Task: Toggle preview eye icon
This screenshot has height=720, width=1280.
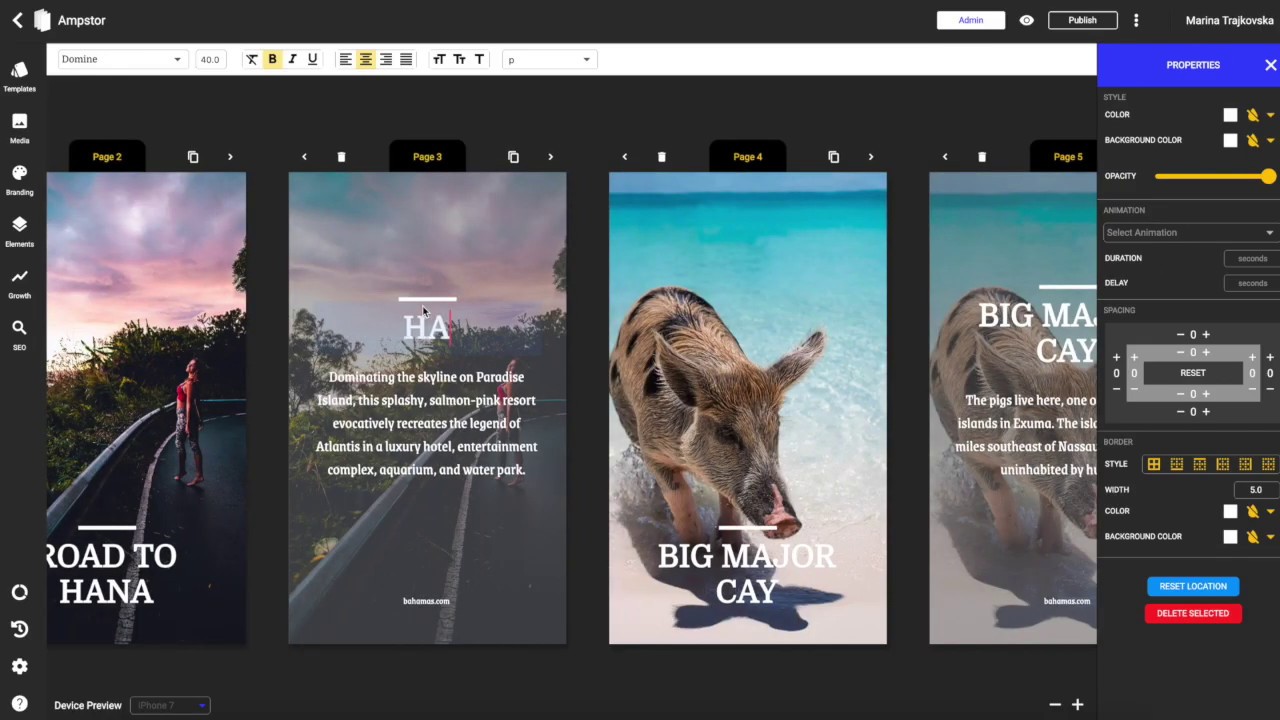Action: click(1026, 20)
